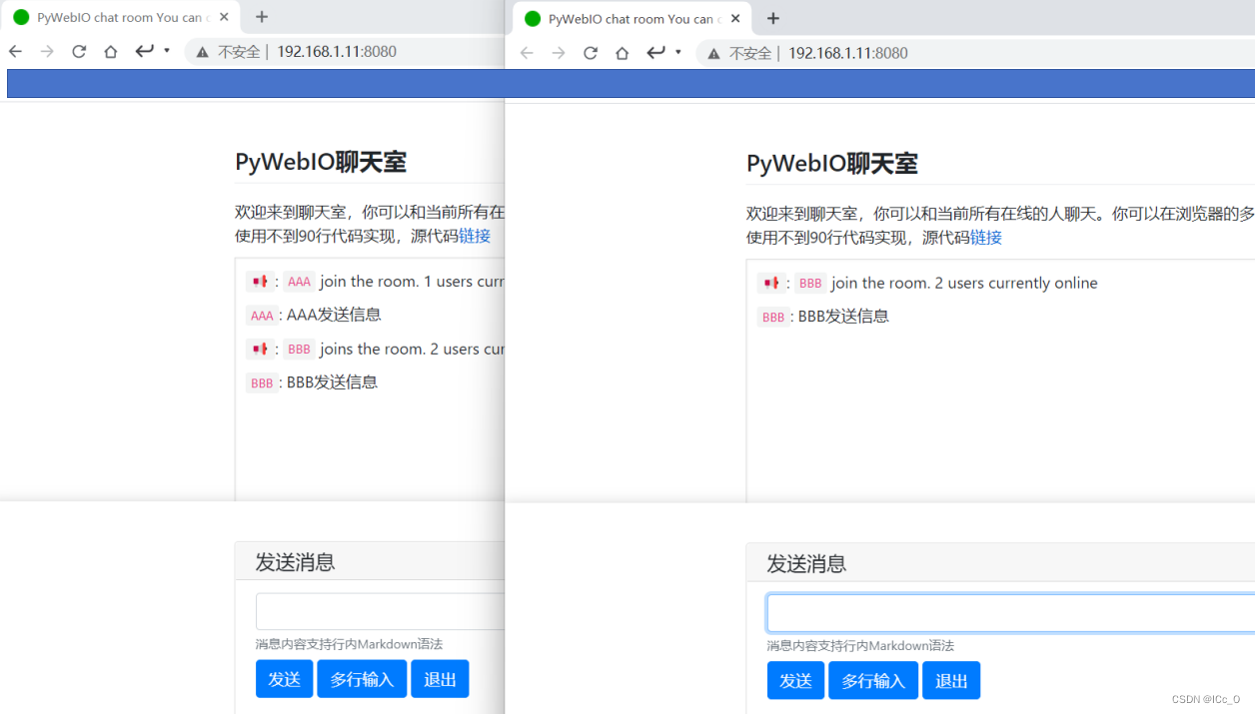1255x714 pixels.
Task: Click undo-close arrow icon in right browser
Action: click(655, 53)
